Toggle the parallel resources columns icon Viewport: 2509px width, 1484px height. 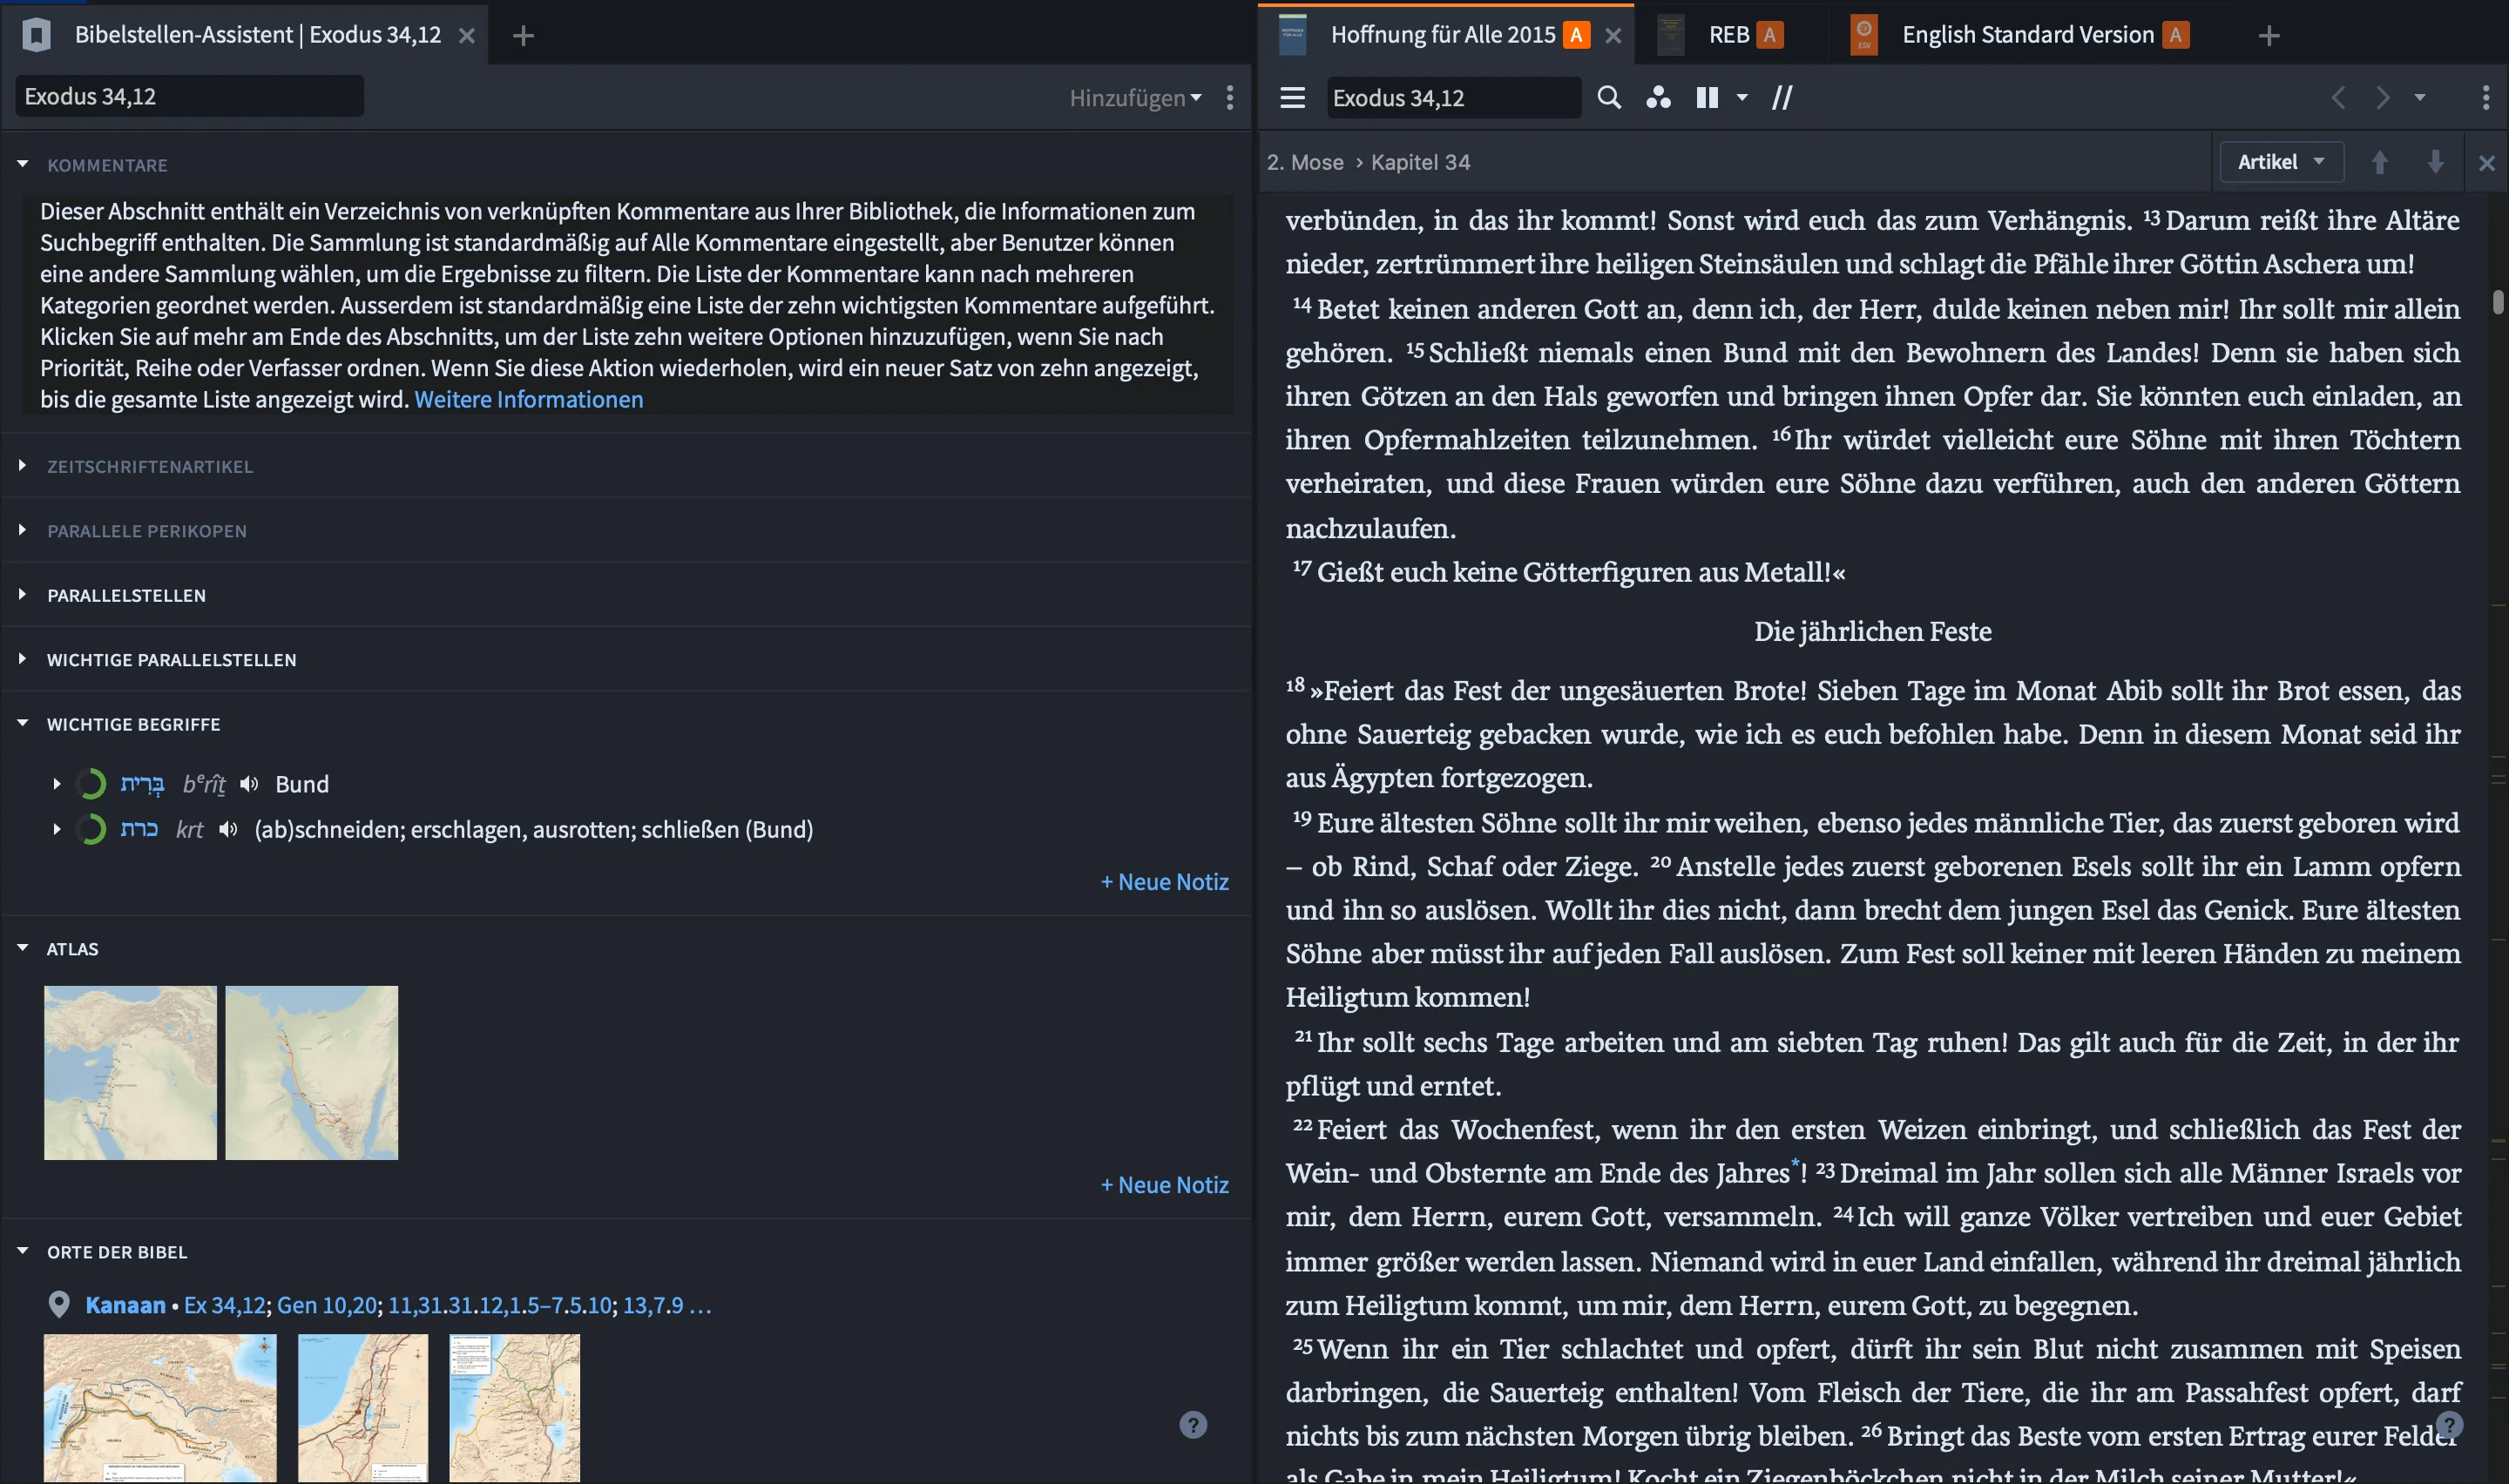[1707, 97]
